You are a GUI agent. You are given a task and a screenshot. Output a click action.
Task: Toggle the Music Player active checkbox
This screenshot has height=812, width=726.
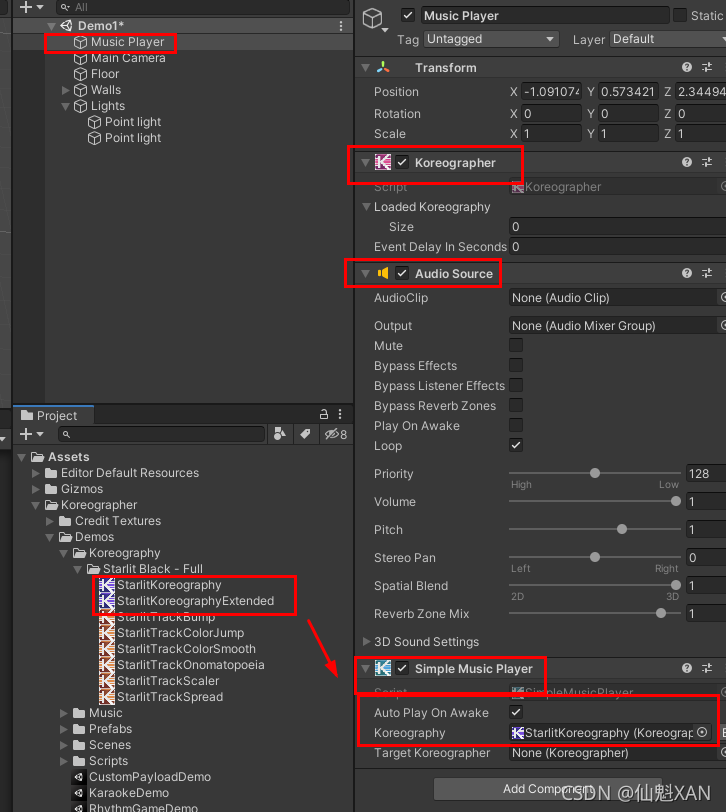point(408,16)
